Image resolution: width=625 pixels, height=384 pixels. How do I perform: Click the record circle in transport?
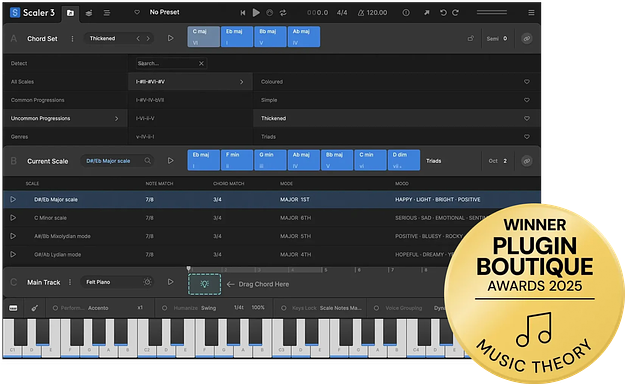(269, 13)
